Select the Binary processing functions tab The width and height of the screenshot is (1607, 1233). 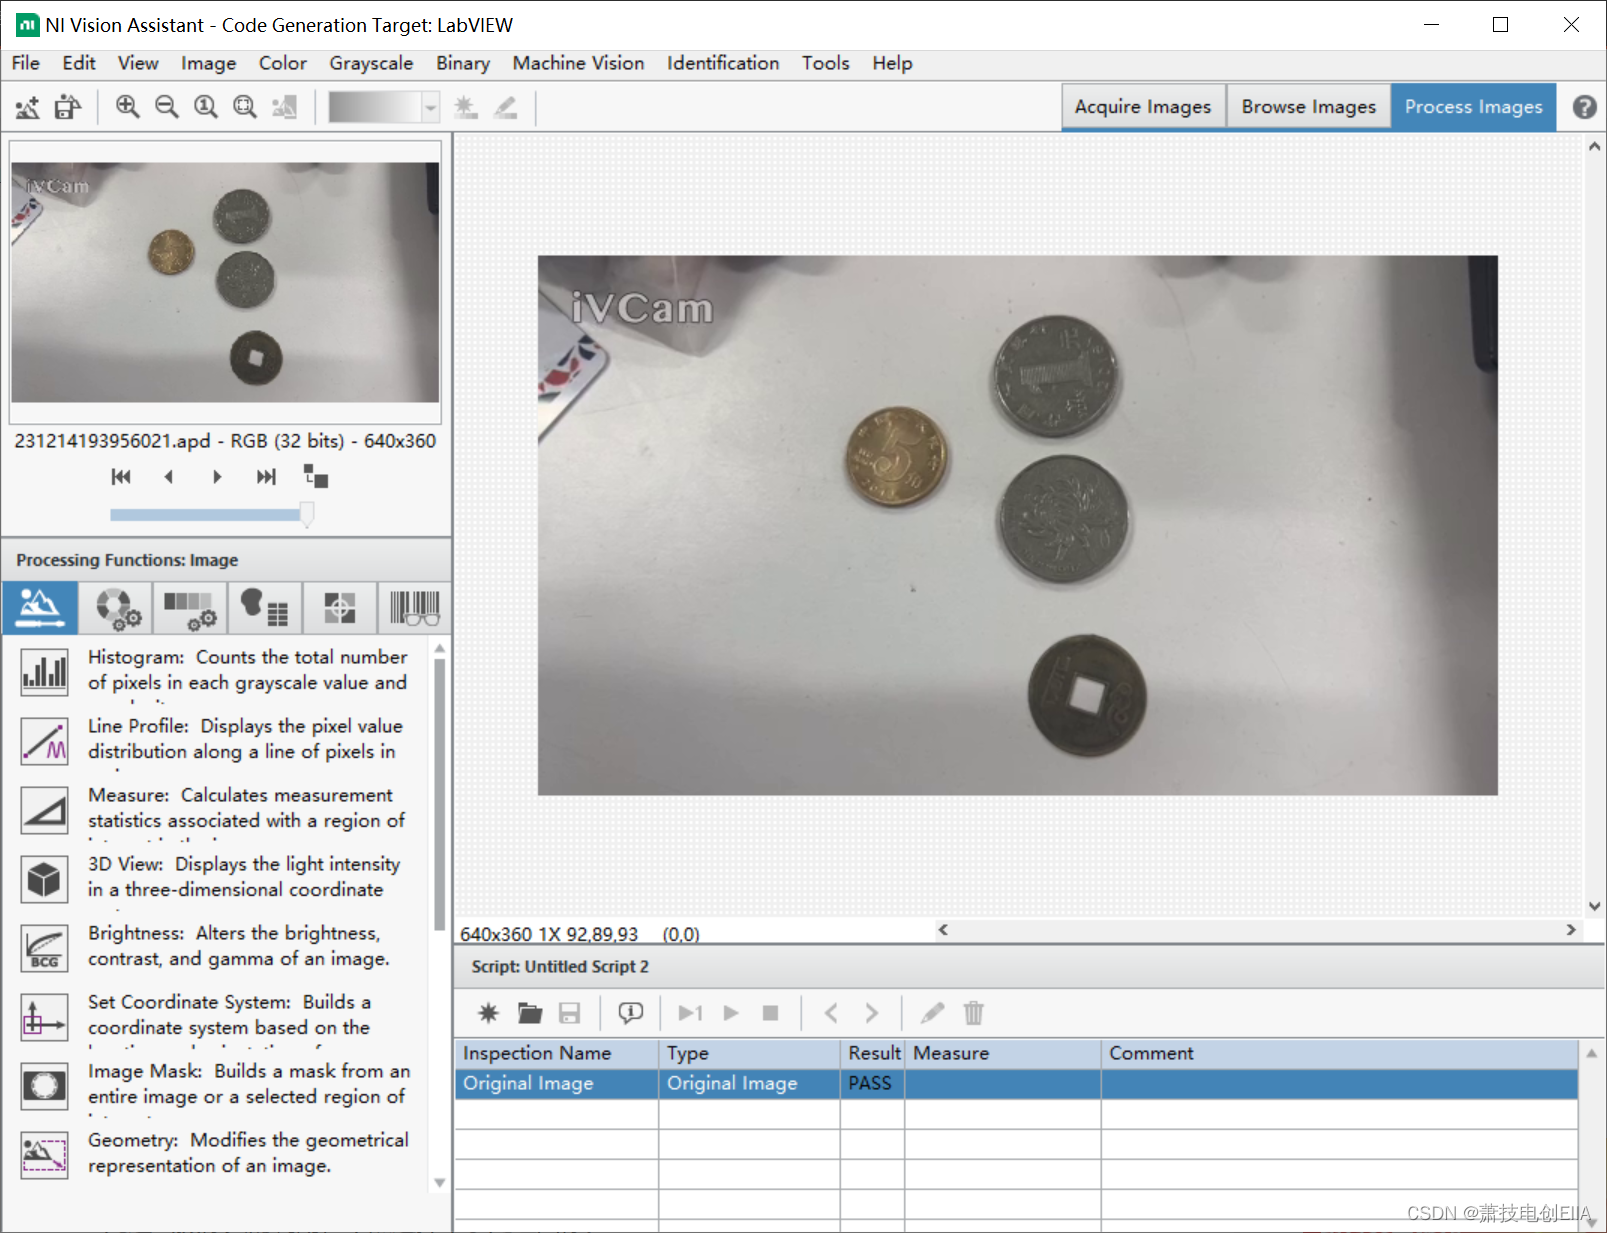[x=265, y=607]
